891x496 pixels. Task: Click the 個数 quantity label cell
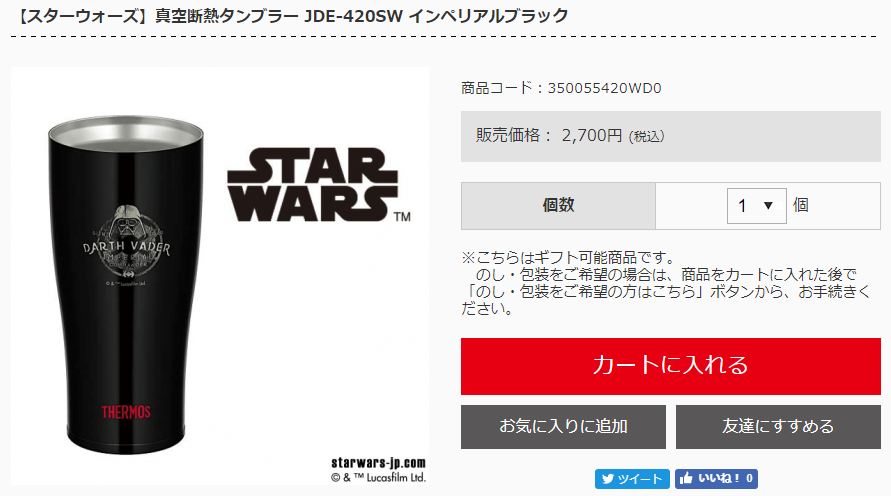558,206
